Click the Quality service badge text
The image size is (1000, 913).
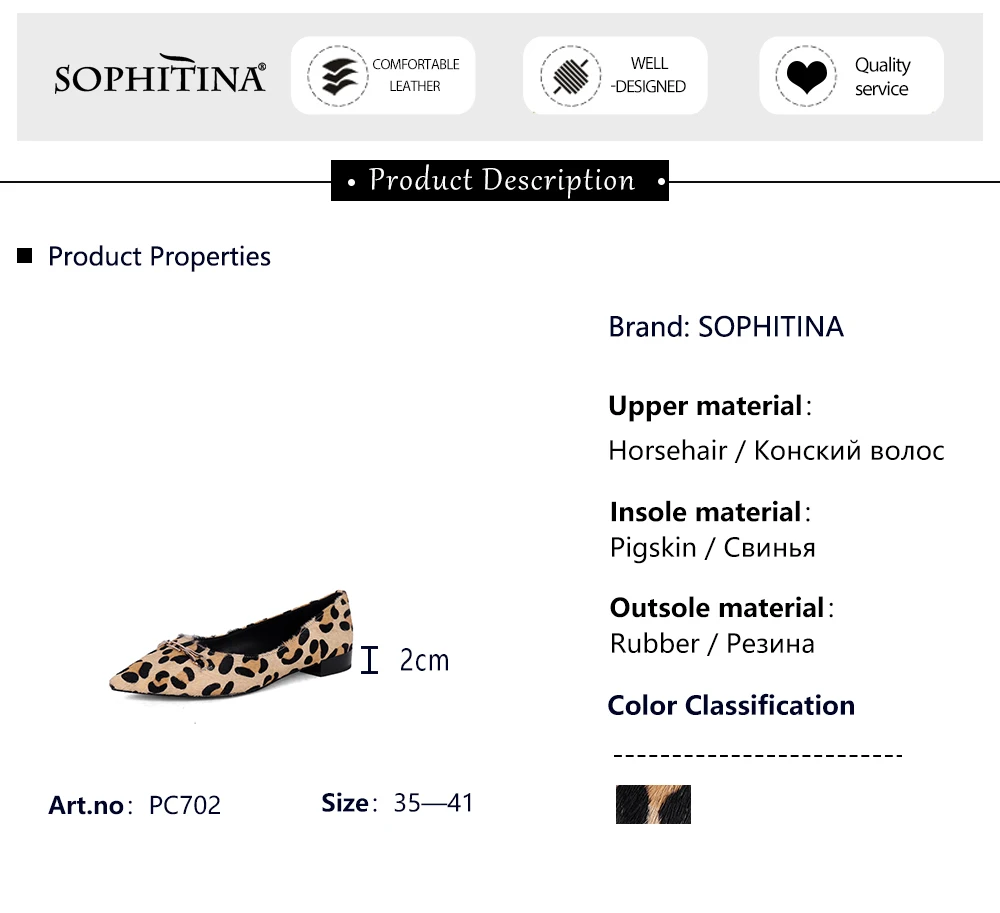pos(882,77)
